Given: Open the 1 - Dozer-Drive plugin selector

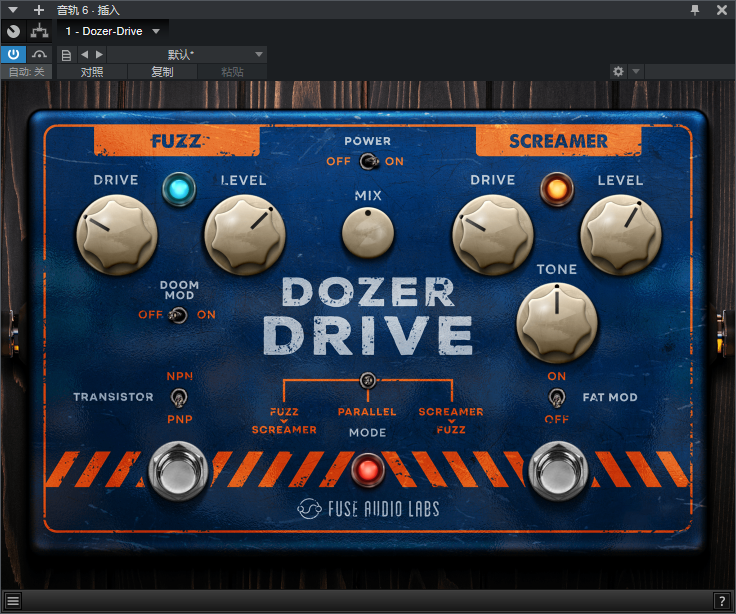Looking at the screenshot, I should point(113,31).
